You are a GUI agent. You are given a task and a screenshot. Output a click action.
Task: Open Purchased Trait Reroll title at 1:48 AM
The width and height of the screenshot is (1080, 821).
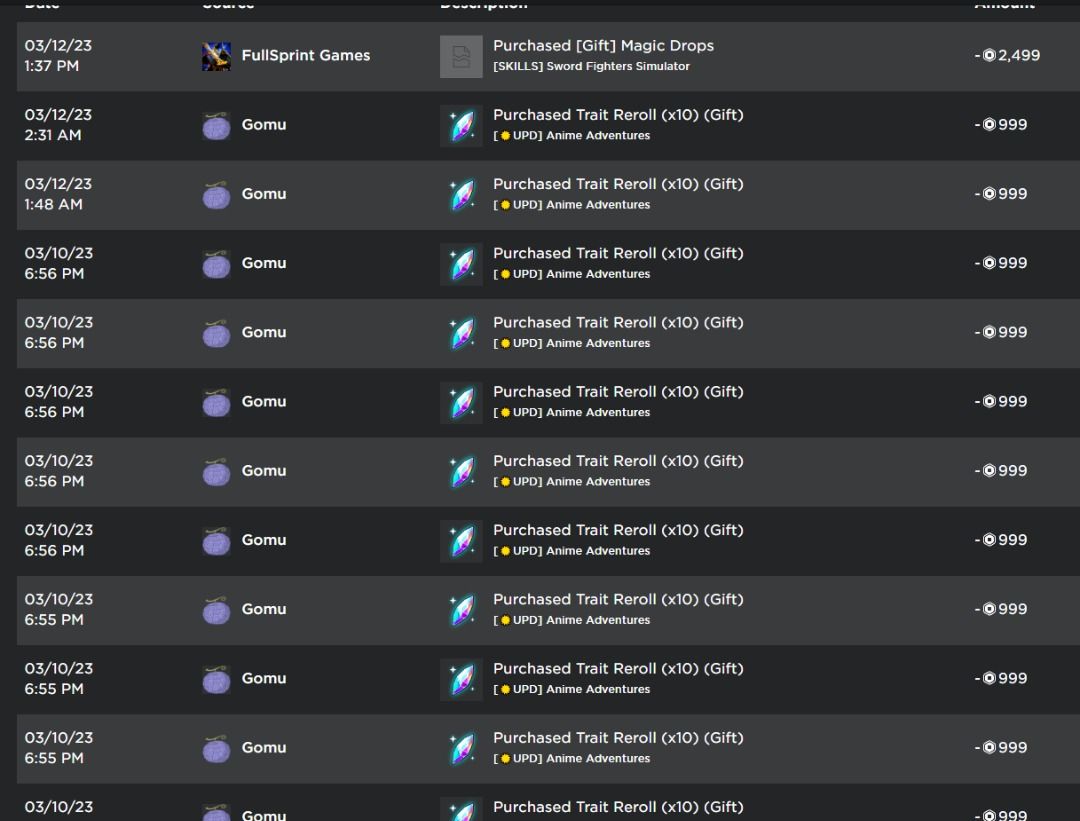click(618, 184)
